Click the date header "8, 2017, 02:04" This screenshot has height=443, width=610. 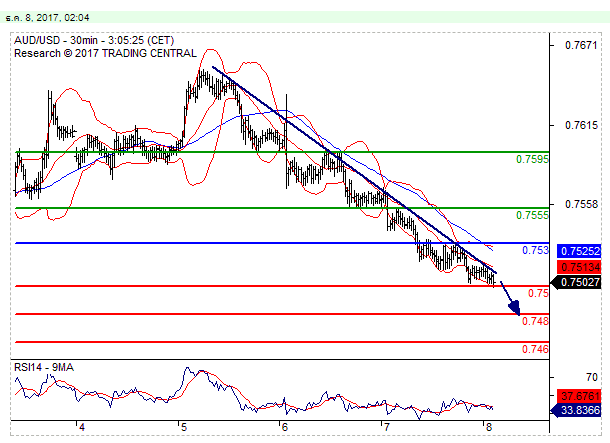pyautogui.click(x=57, y=18)
